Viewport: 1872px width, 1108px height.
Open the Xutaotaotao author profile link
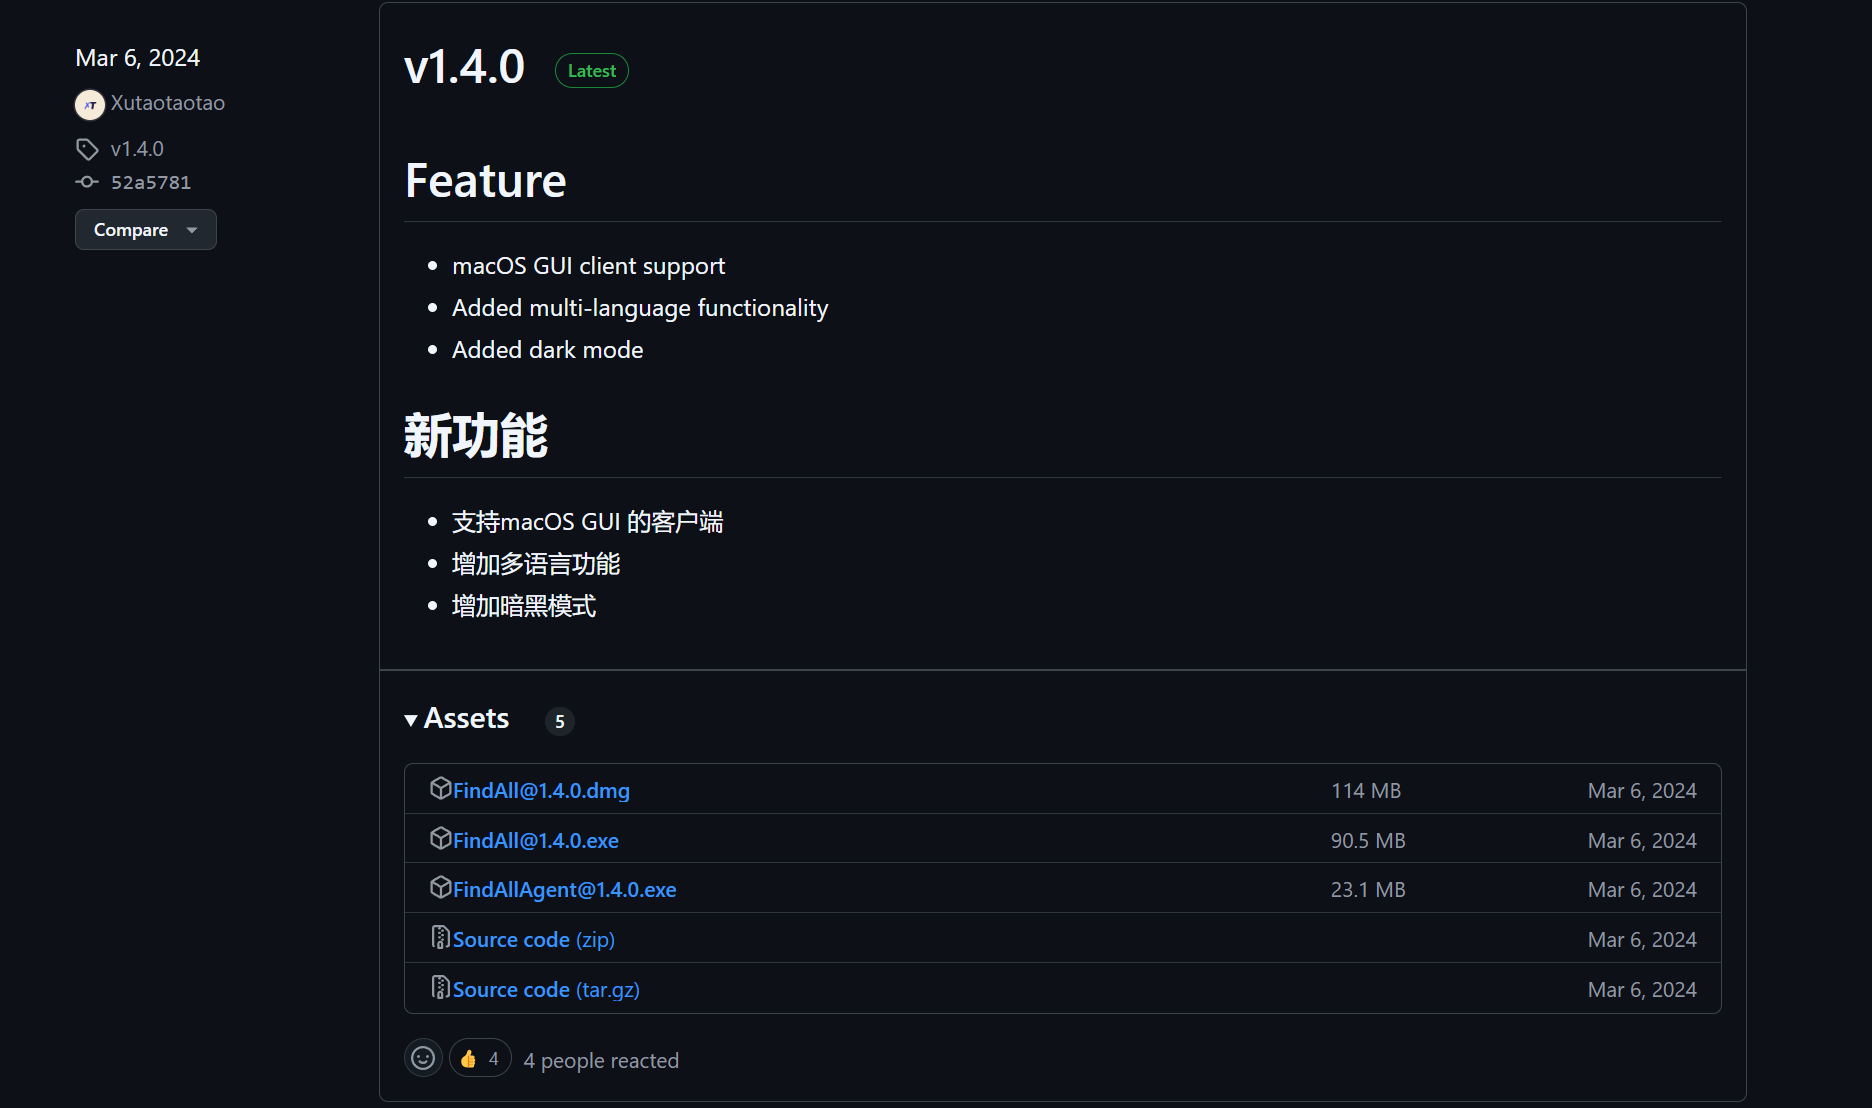point(168,103)
